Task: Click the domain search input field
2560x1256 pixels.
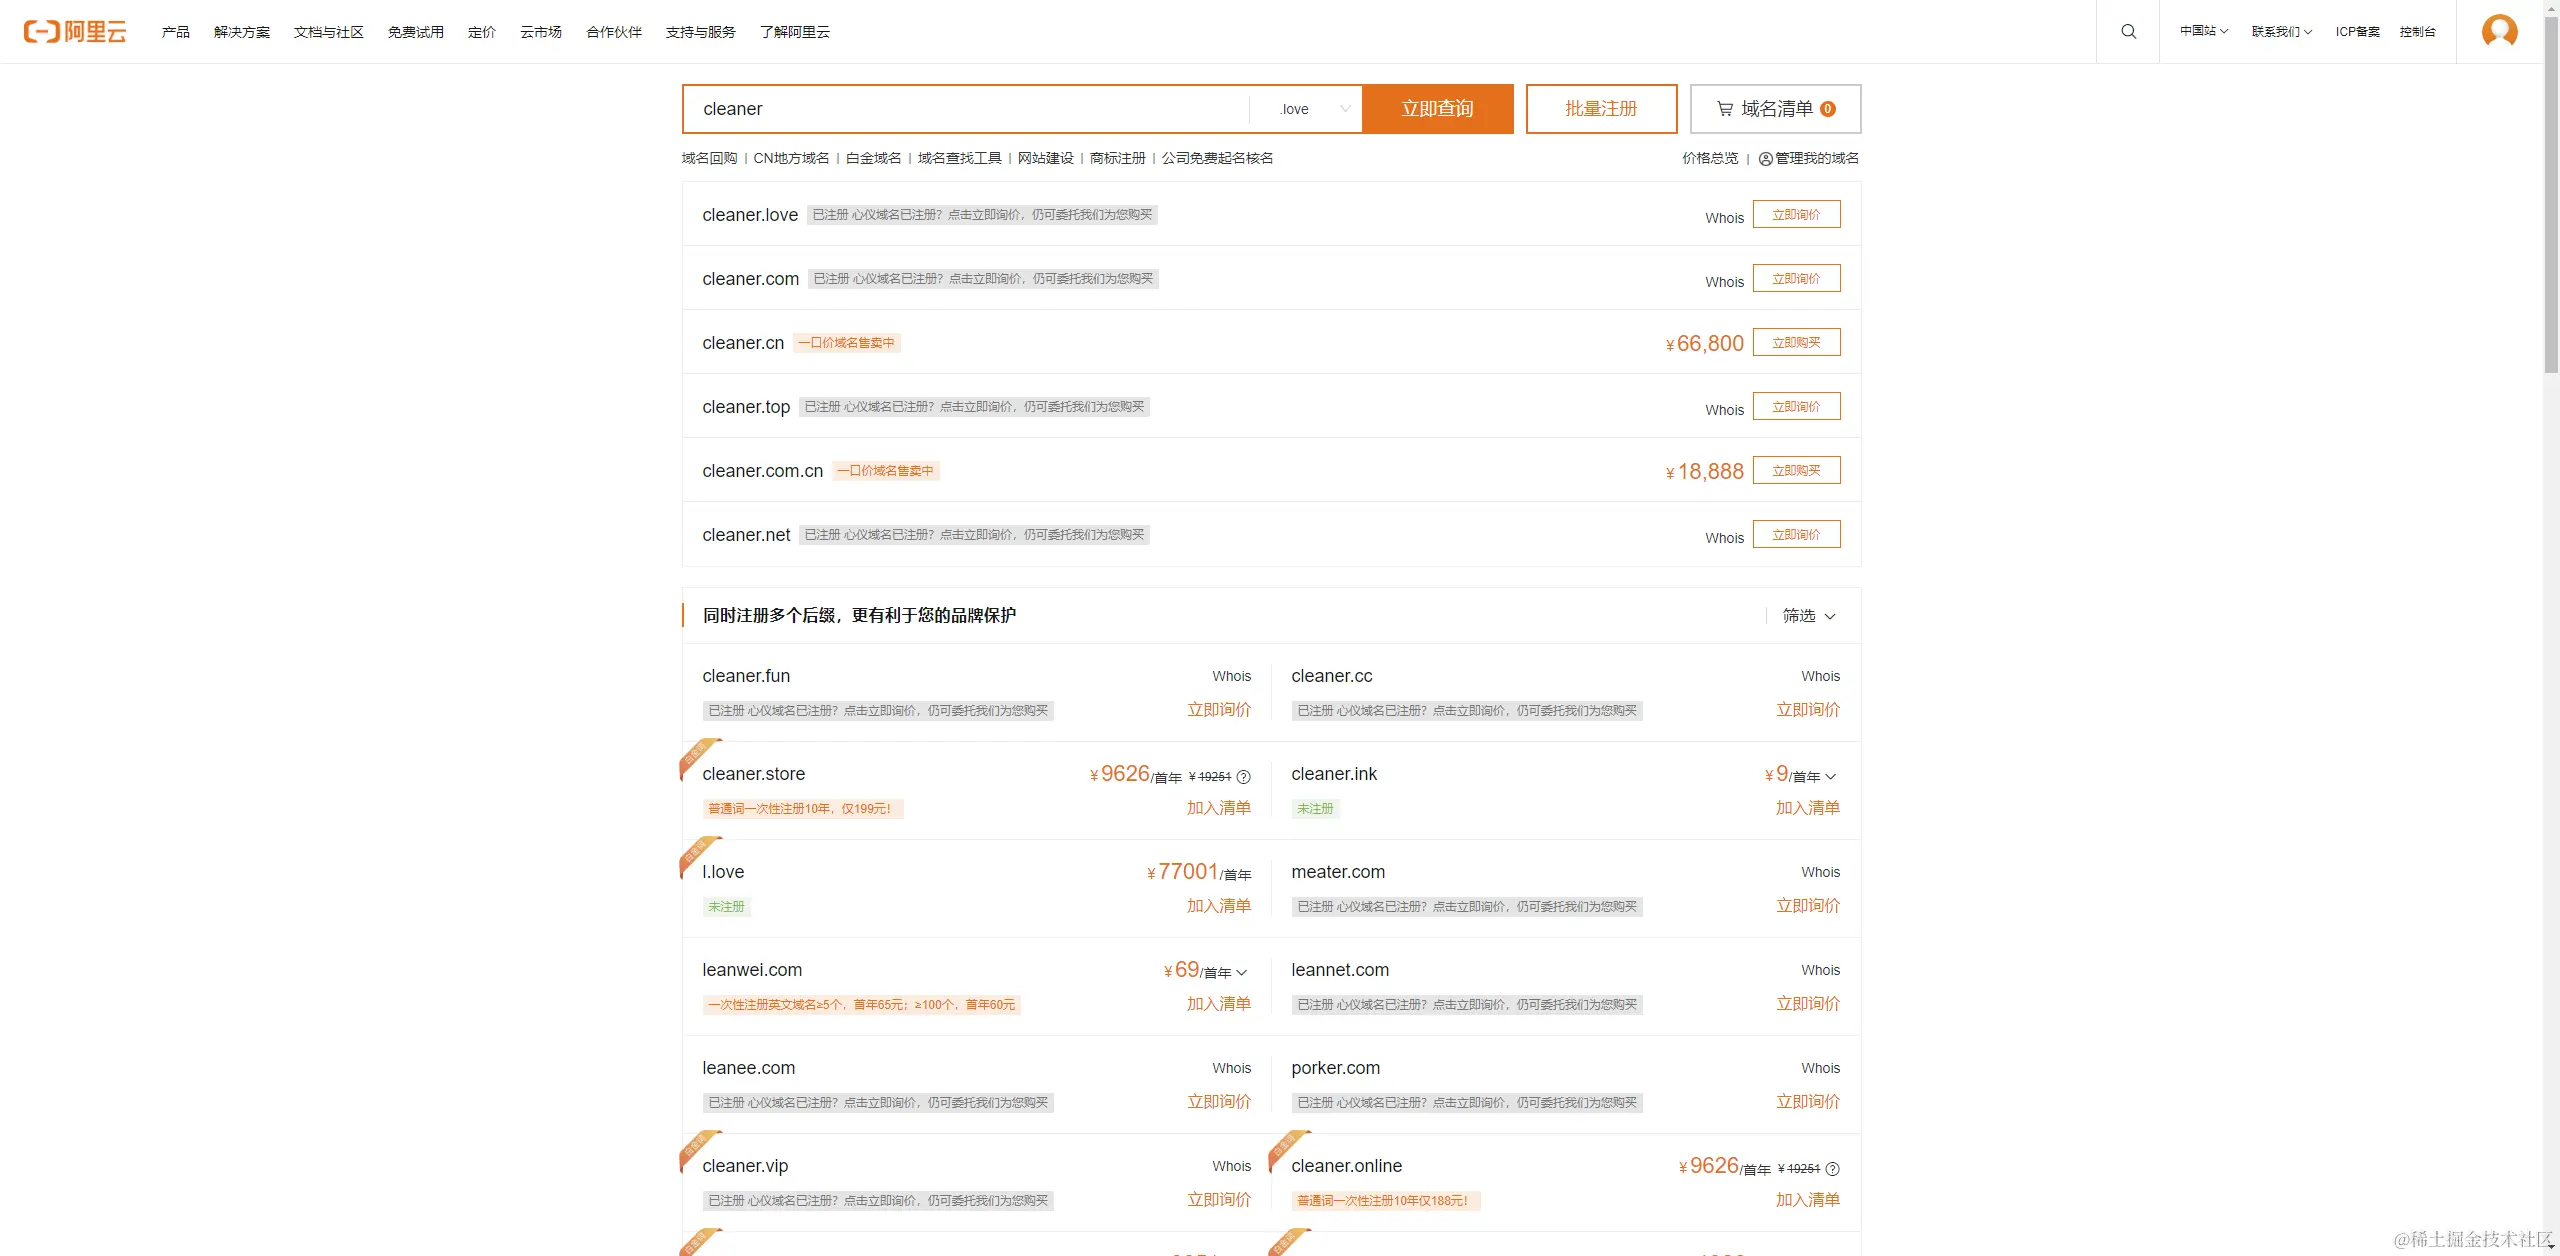Action: point(965,109)
